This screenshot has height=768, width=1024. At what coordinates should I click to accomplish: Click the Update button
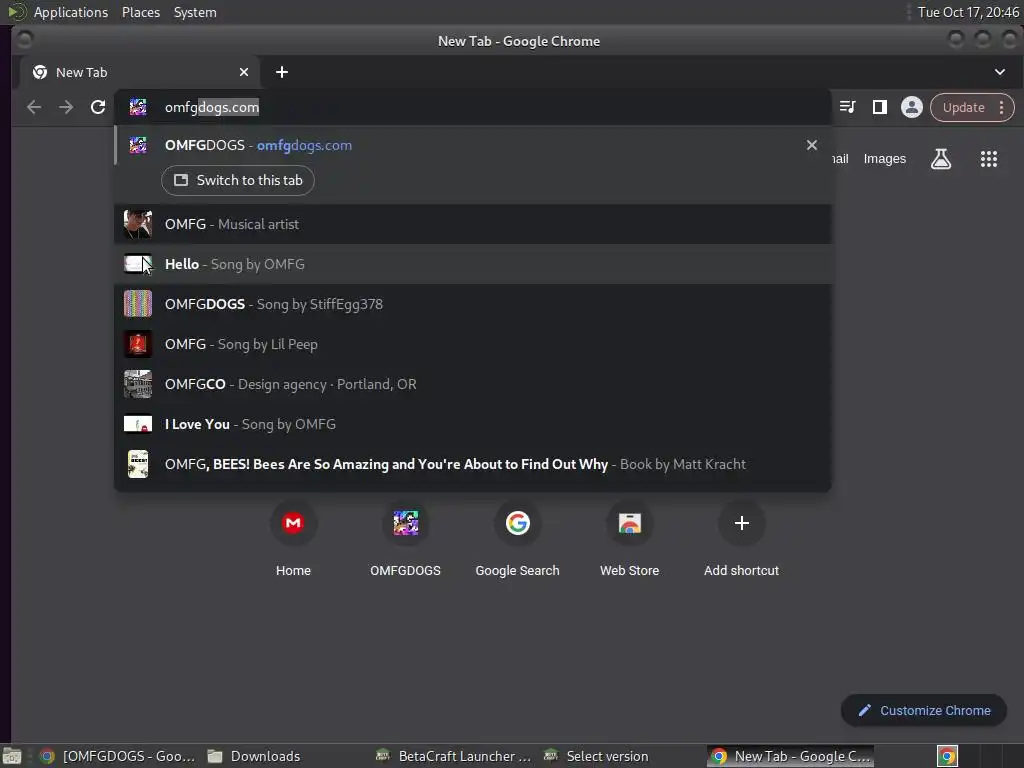pos(963,107)
